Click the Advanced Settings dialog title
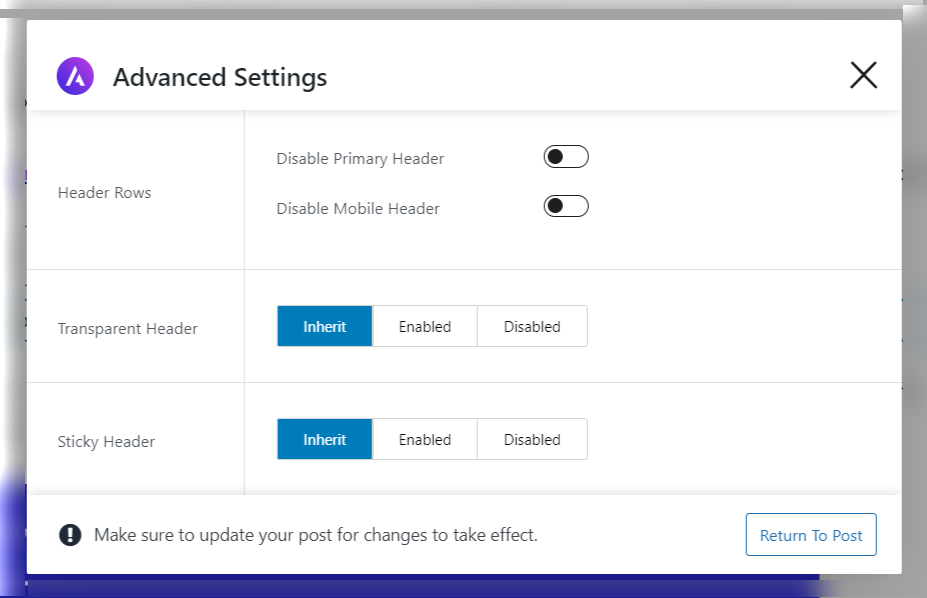Image resolution: width=927 pixels, height=598 pixels. (x=220, y=76)
